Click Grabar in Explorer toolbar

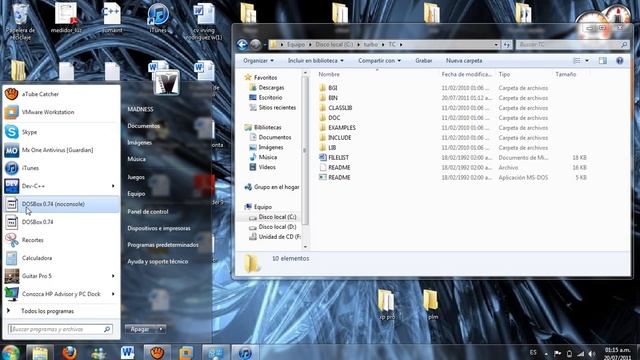[424, 61]
